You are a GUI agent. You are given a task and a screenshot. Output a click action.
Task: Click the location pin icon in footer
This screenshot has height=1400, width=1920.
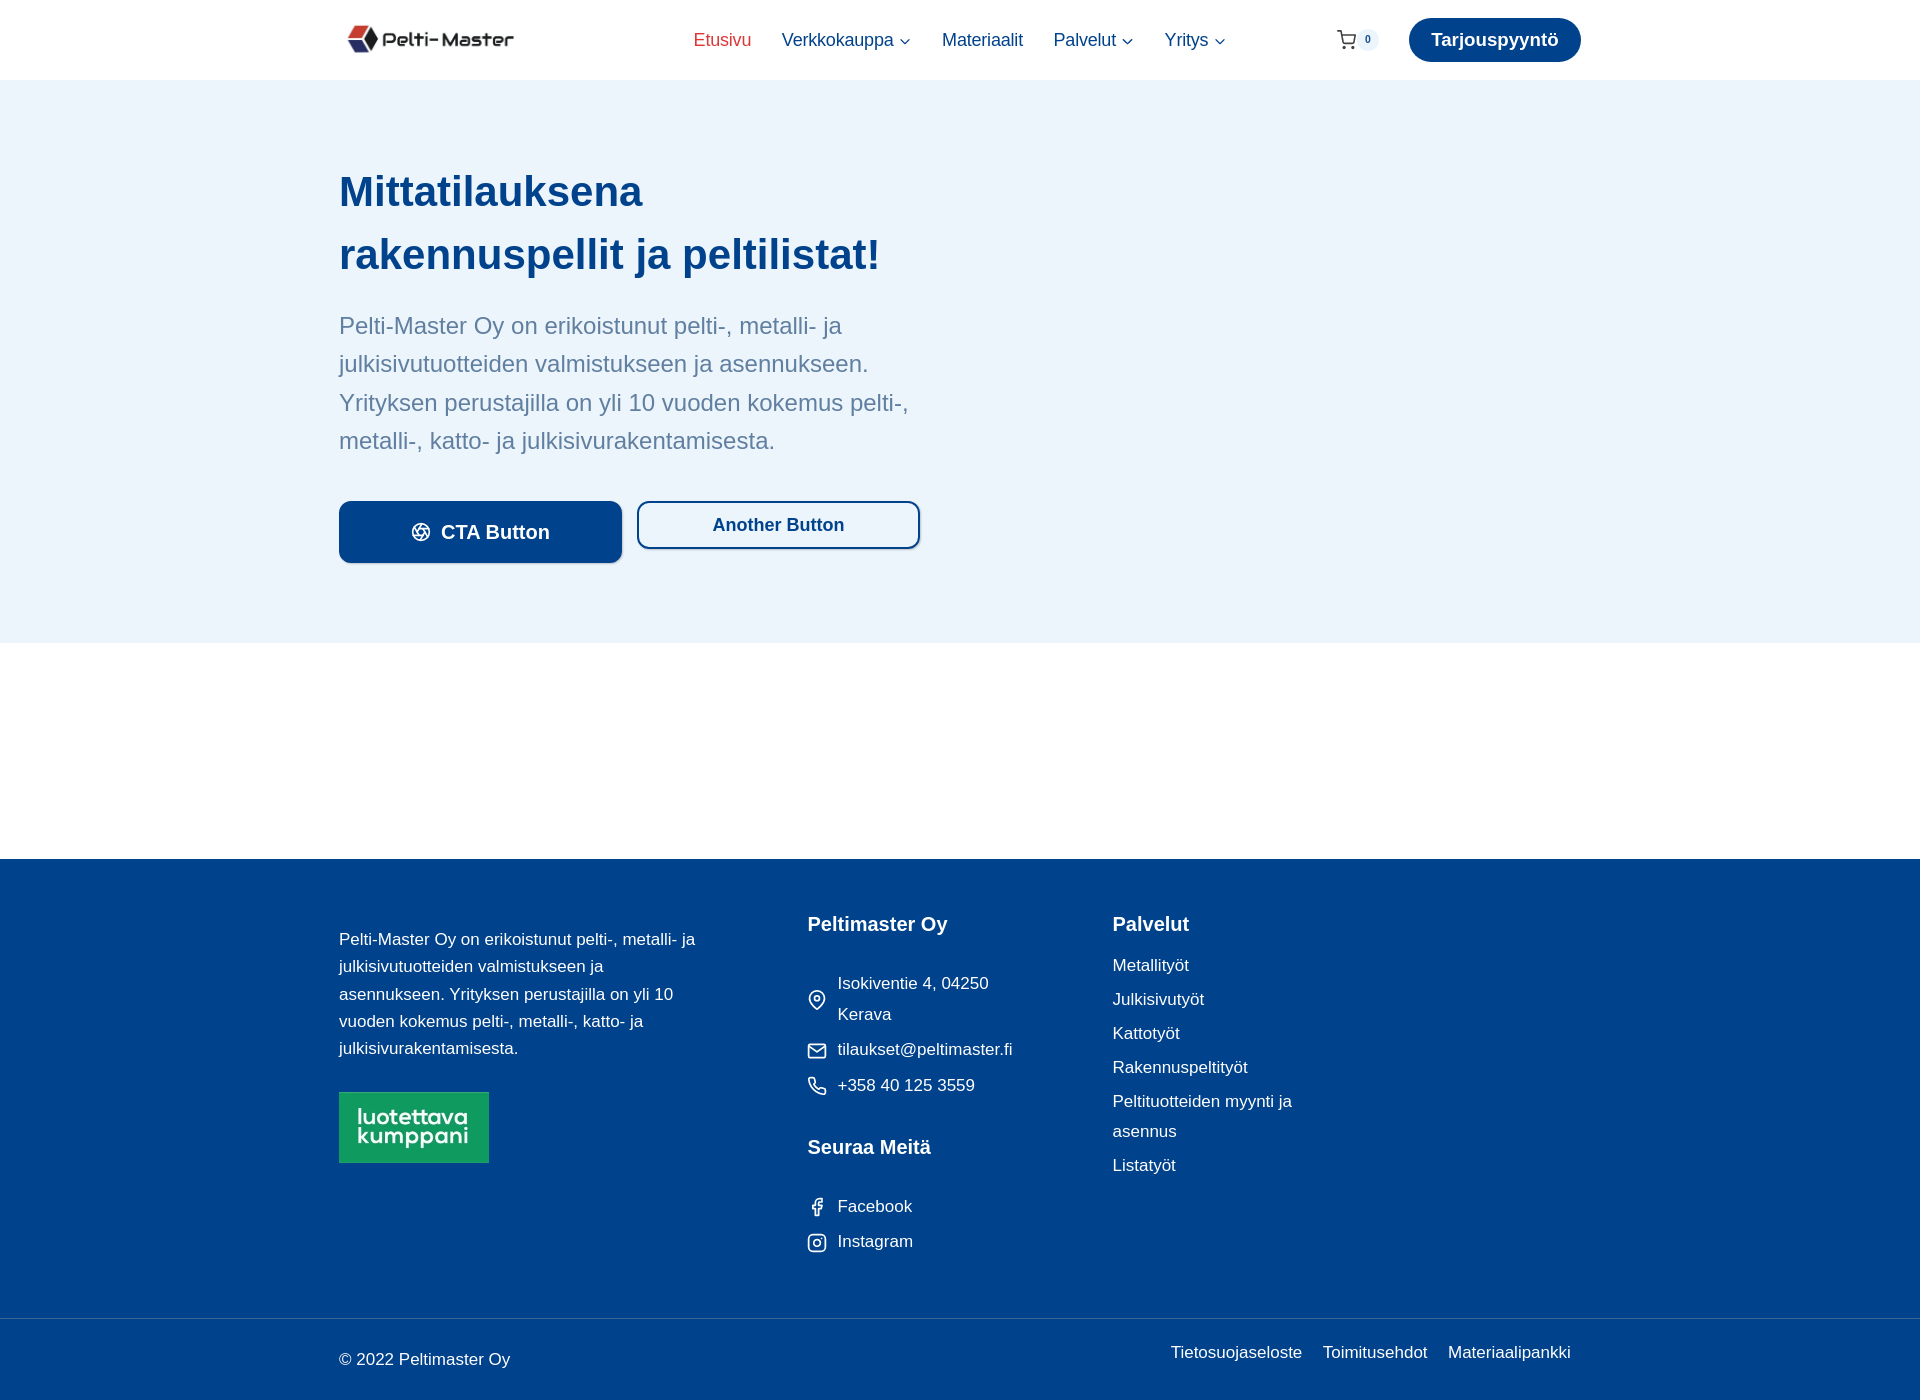click(x=817, y=997)
